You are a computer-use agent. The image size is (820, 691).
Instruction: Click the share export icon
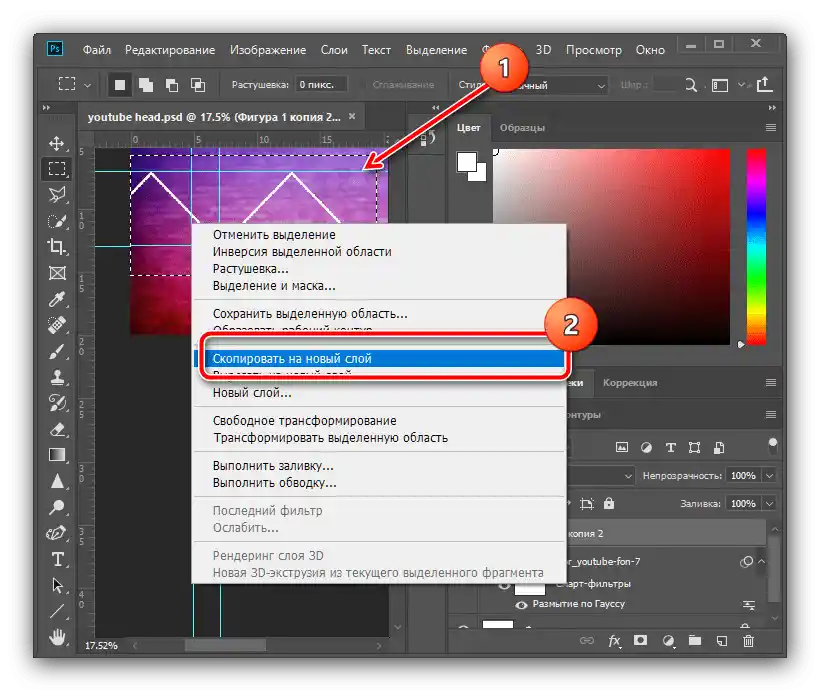coord(764,84)
